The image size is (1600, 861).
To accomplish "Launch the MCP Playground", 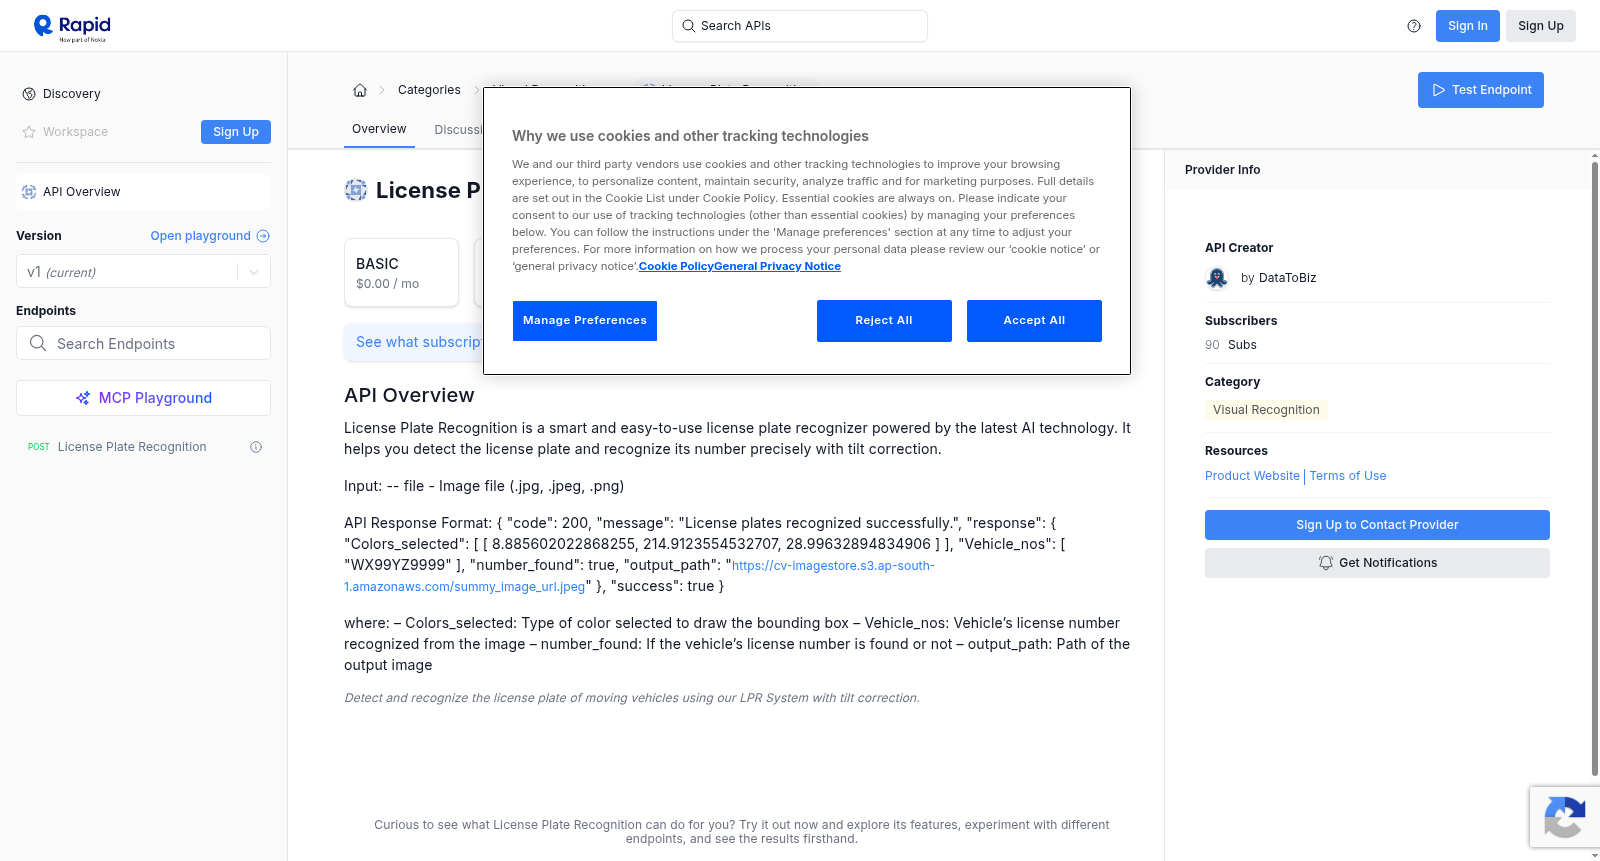I will (143, 398).
